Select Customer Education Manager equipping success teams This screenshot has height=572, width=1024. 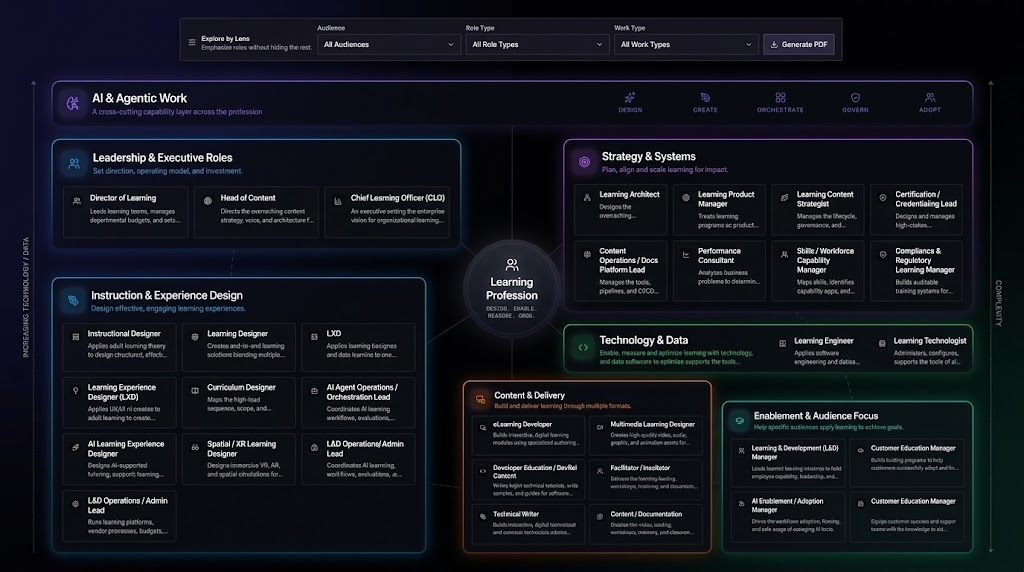[907, 516]
